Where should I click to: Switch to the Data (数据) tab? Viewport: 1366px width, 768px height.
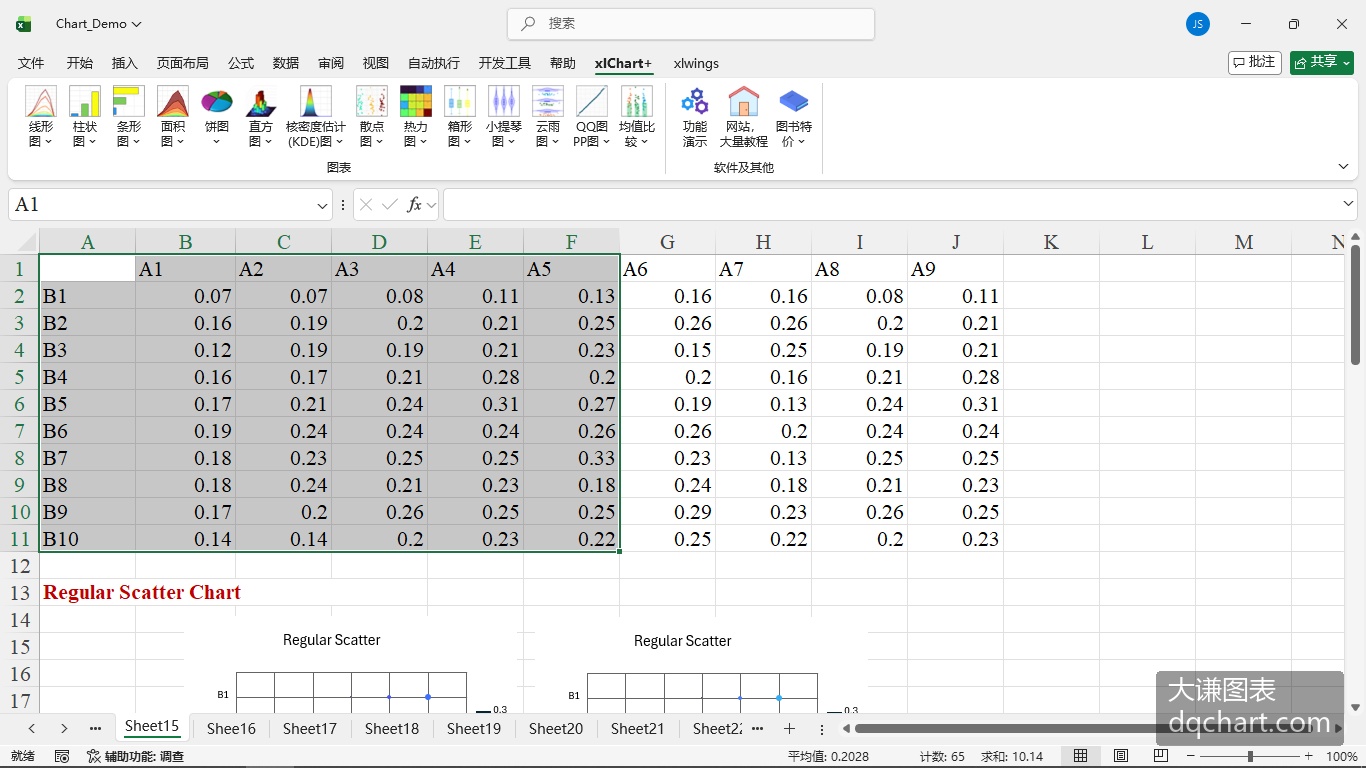[286, 63]
